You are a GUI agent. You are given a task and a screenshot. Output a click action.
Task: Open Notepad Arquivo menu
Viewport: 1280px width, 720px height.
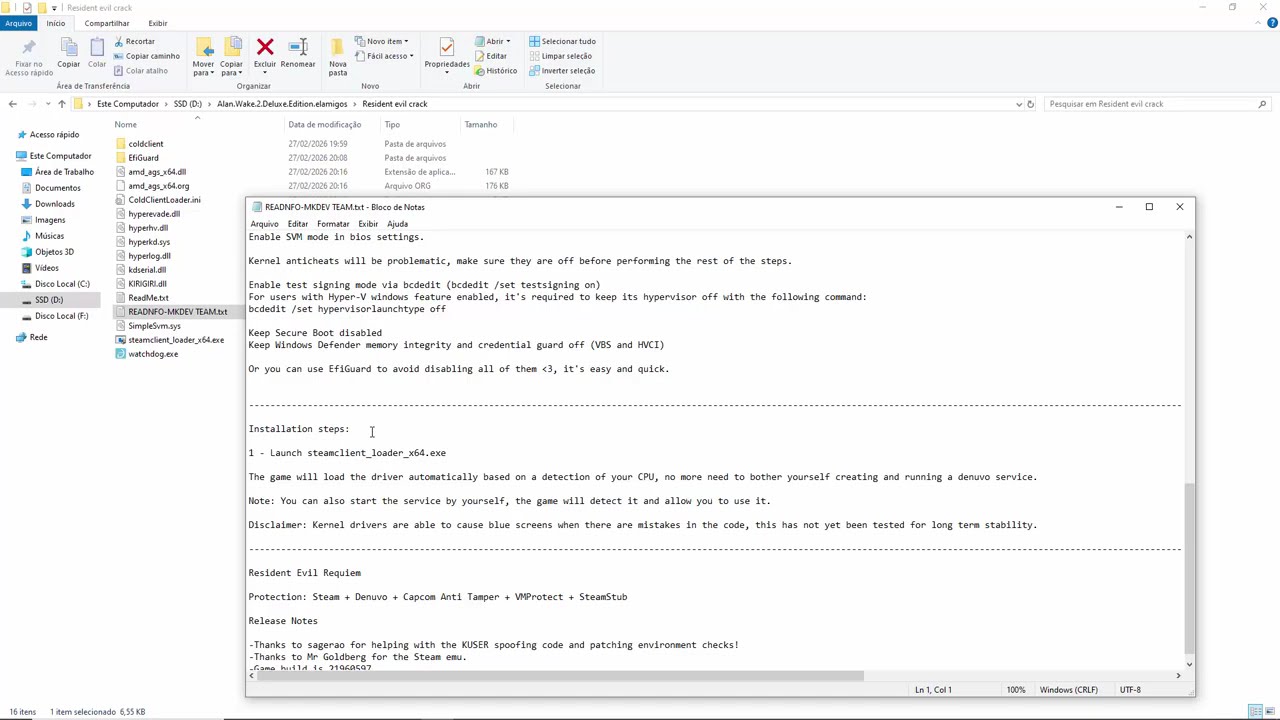click(264, 224)
